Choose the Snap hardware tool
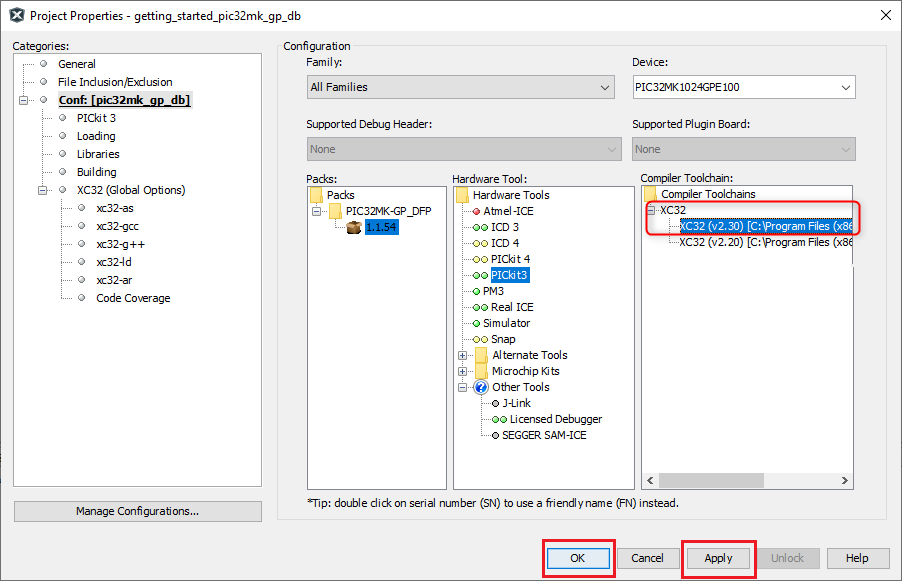Image resolution: width=902 pixels, height=581 pixels. coord(503,339)
